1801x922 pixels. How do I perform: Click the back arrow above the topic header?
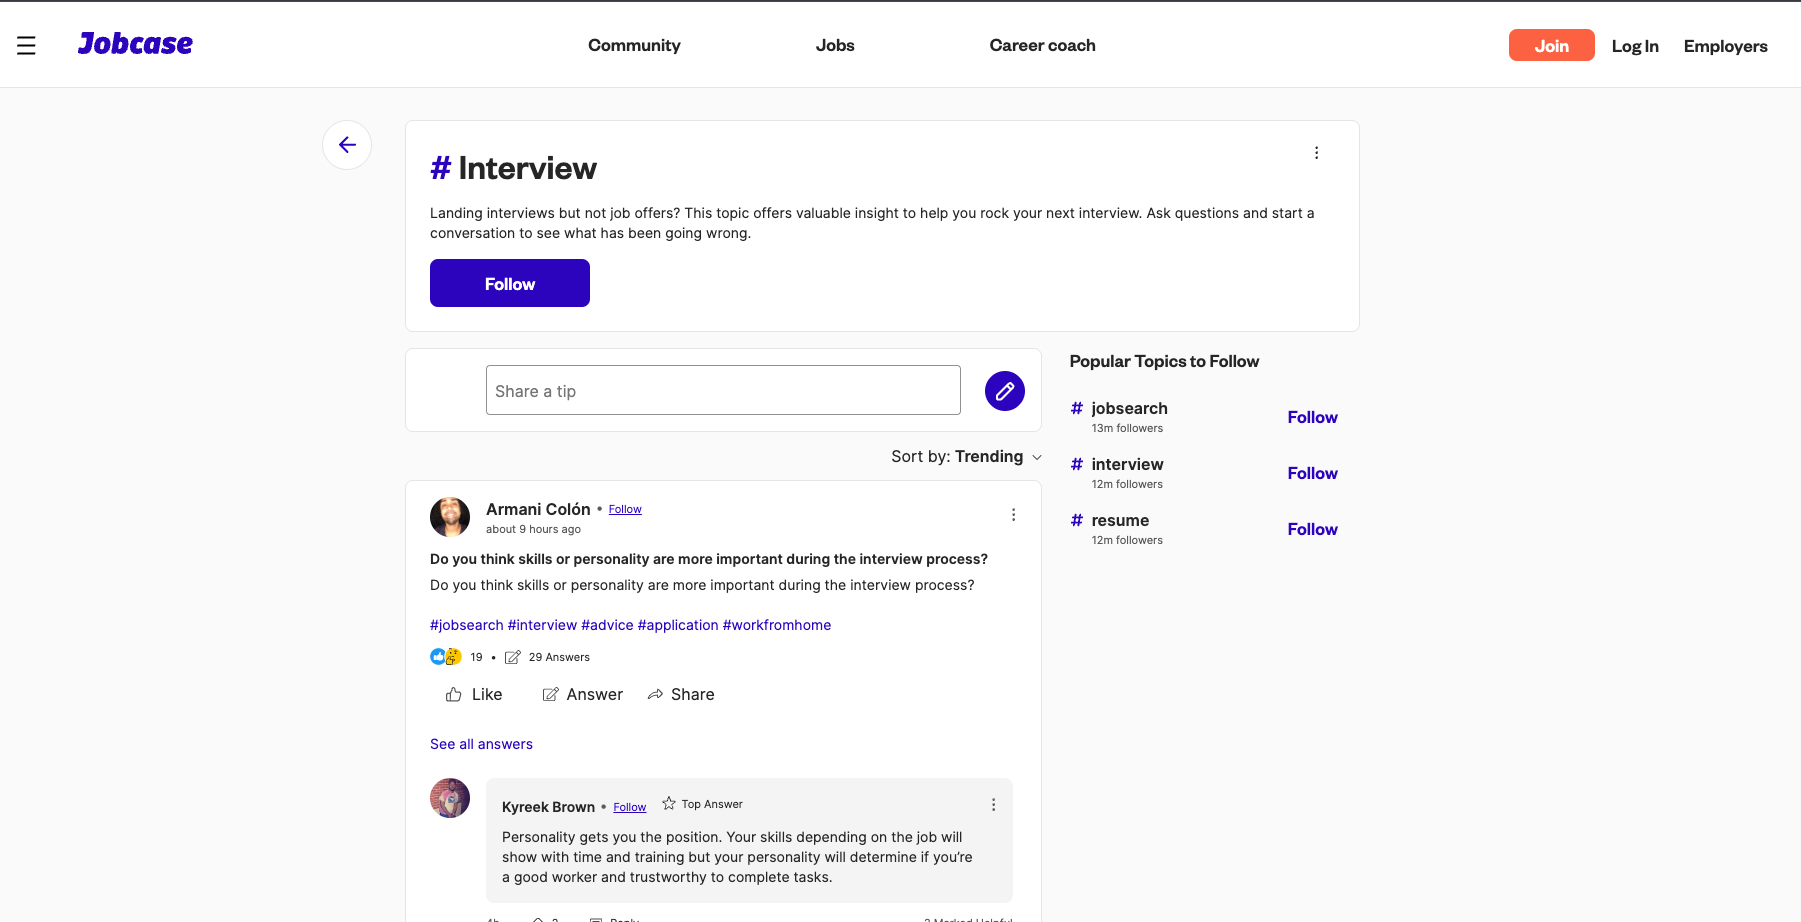pyautogui.click(x=346, y=144)
